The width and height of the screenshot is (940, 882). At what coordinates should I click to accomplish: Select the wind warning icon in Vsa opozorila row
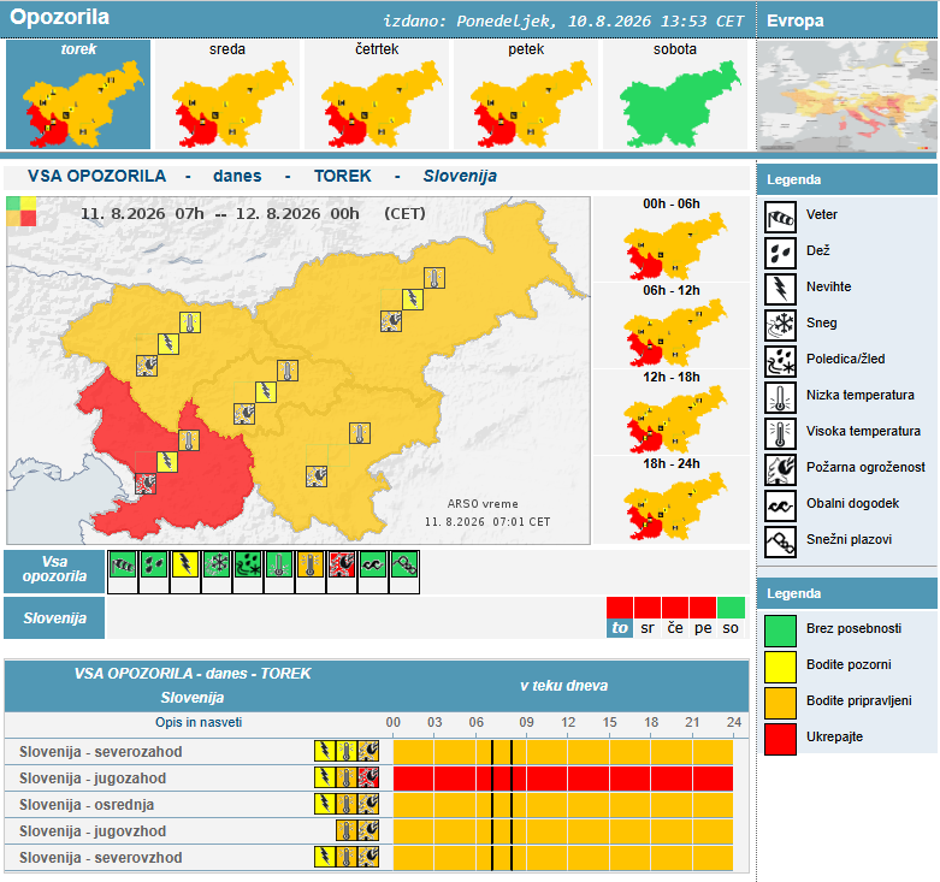pyautogui.click(x=123, y=565)
